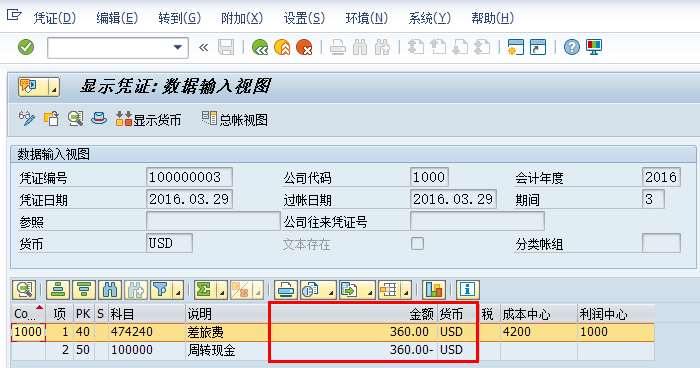Click the 总帐视图 button

click(x=235, y=120)
